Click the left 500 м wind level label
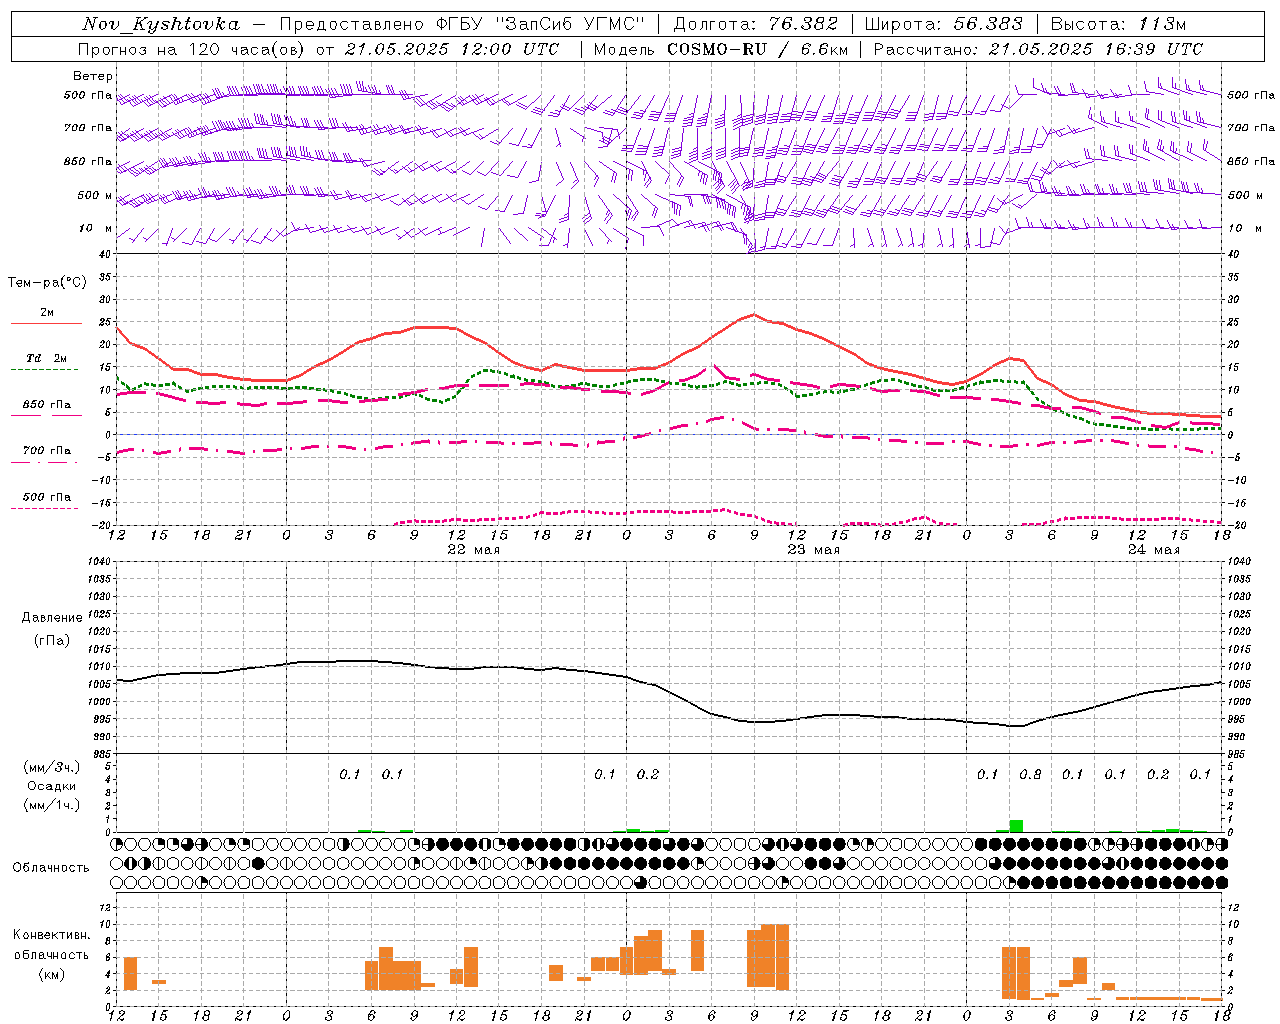This screenshot has width=1280, height=1024. (95, 195)
